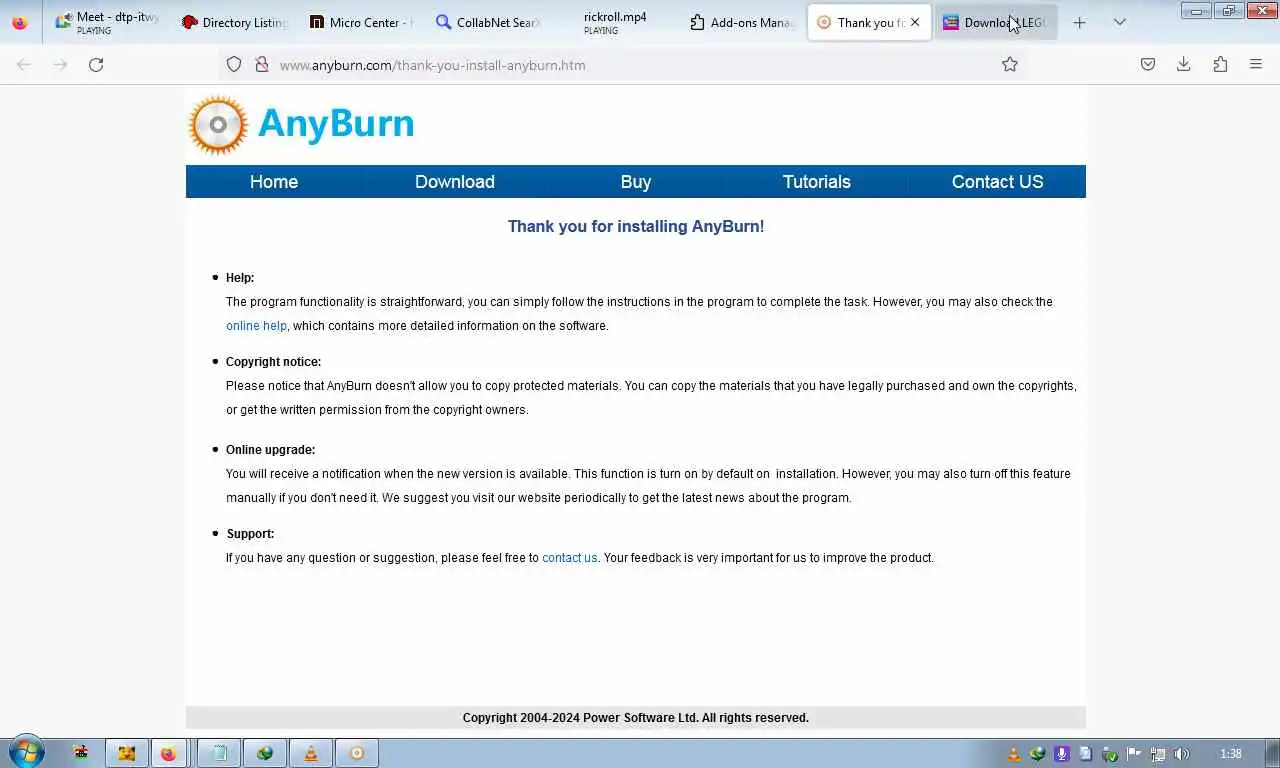Open Home in AnyBurn navigation
1280x768 pixels.
click(x=274, y=181)
